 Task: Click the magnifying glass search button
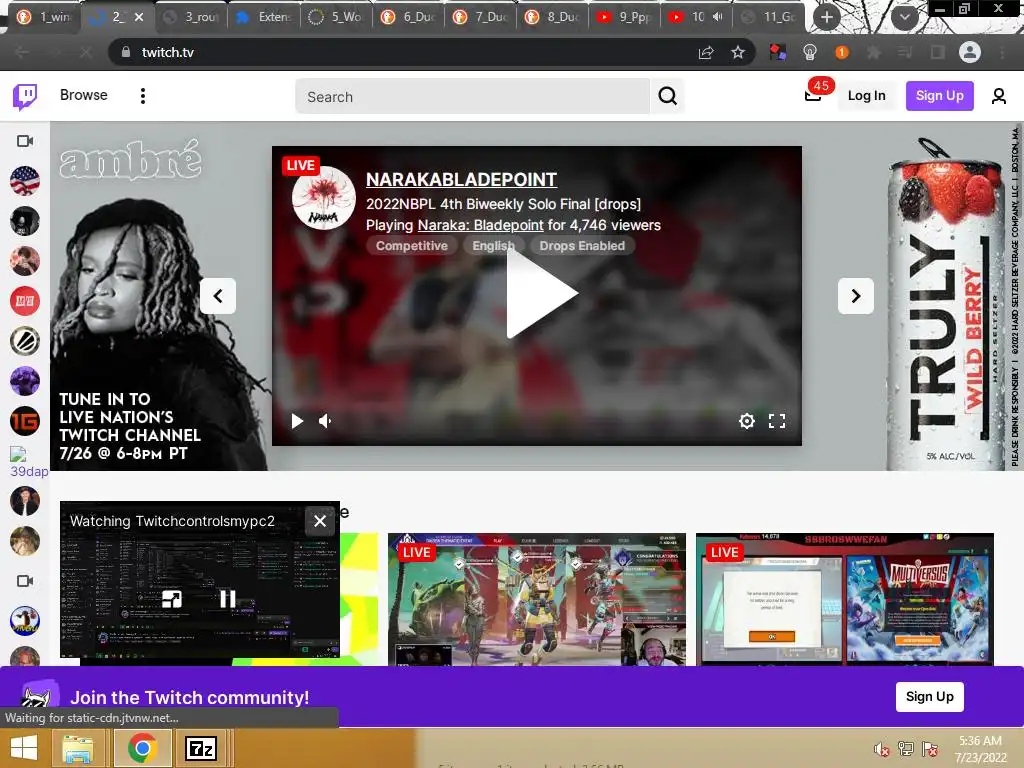point(667,96)
